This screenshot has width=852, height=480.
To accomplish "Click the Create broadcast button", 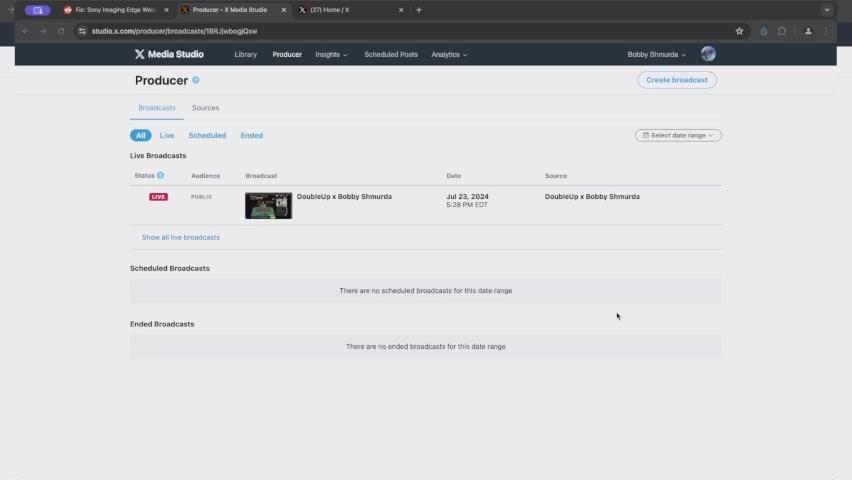I will point(676,80).
